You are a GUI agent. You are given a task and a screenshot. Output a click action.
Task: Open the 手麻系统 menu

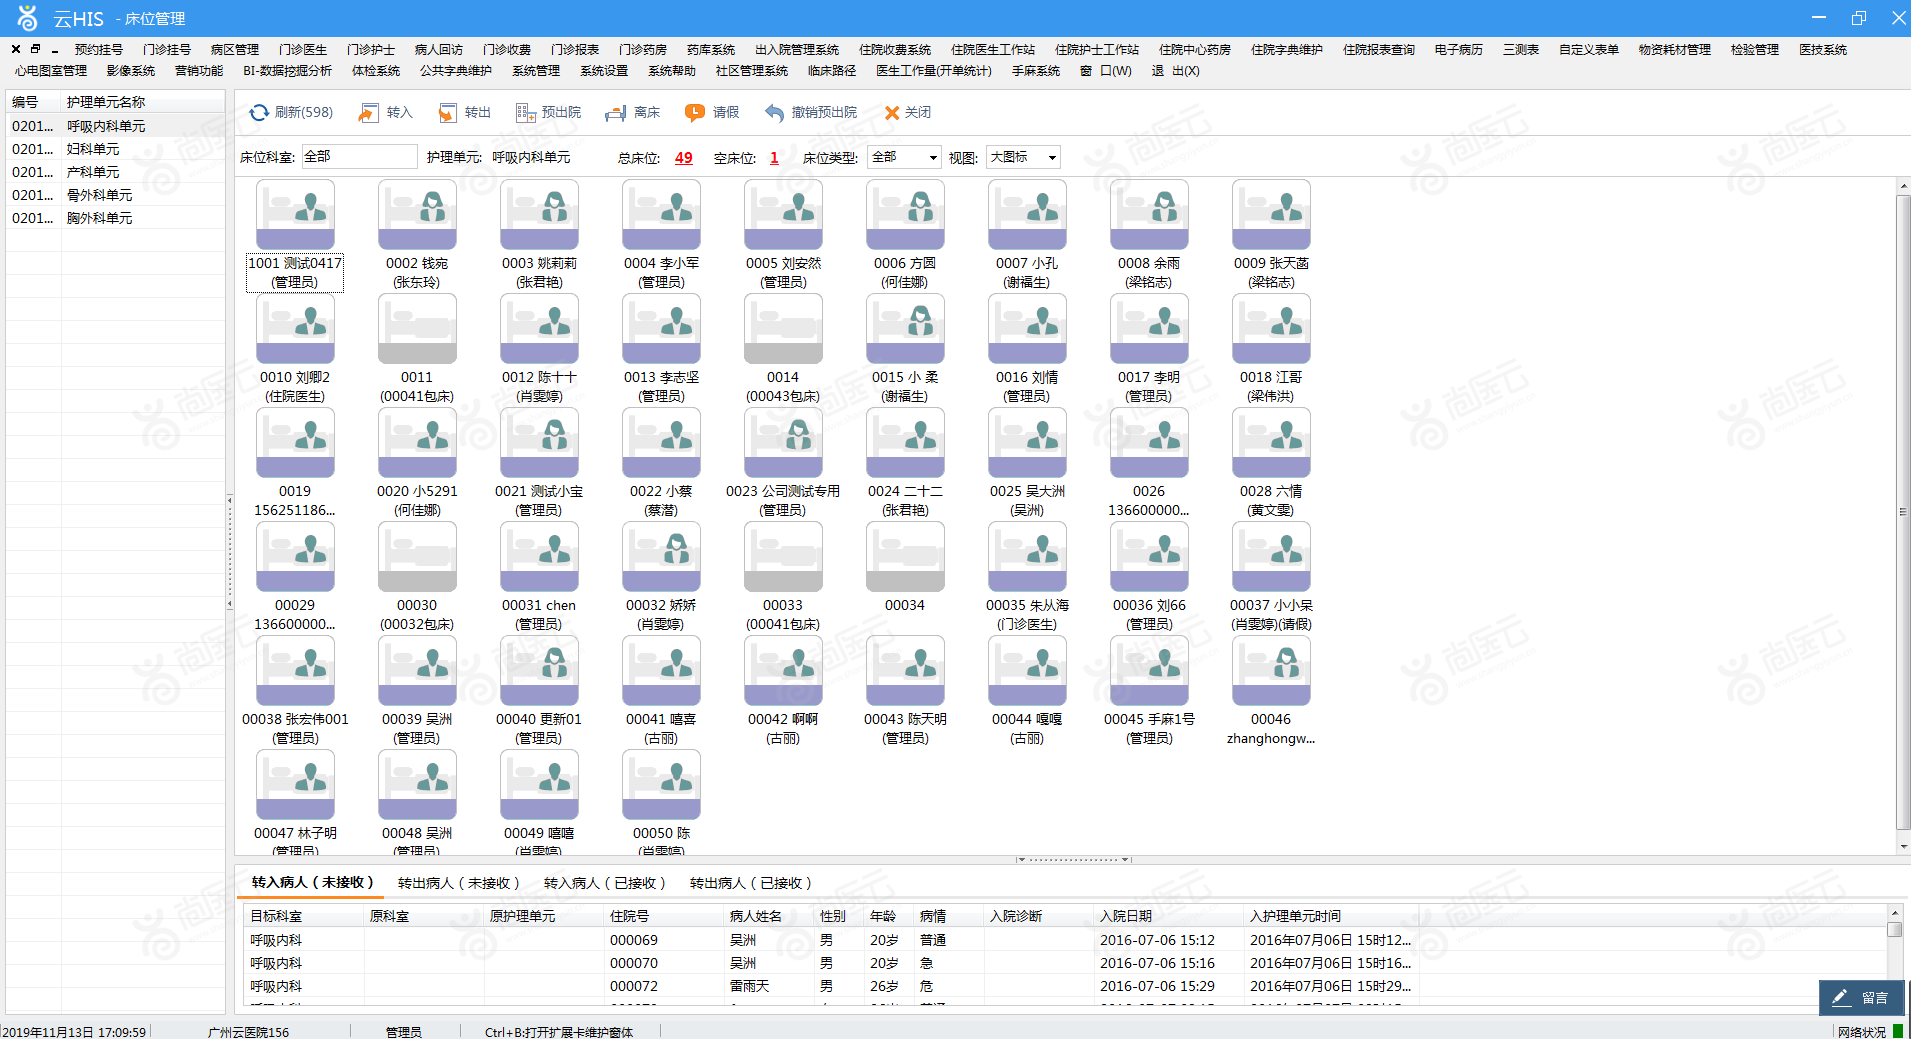(x=1036, y=71)
